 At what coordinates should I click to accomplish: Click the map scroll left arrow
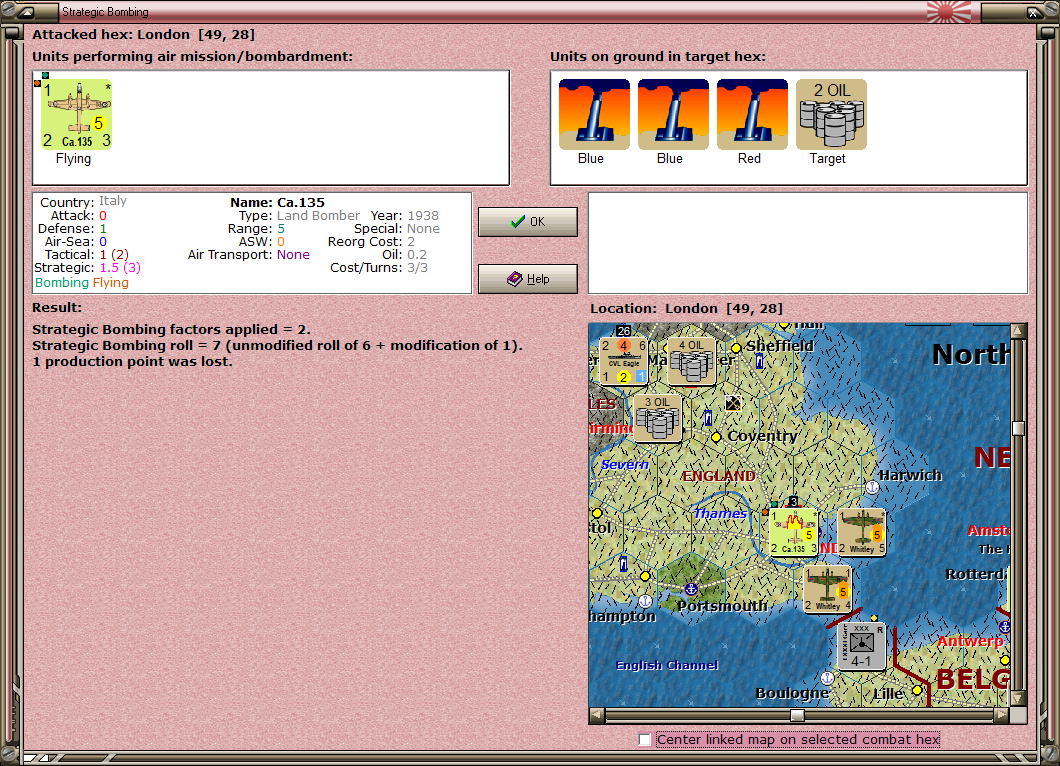[596, 714]
